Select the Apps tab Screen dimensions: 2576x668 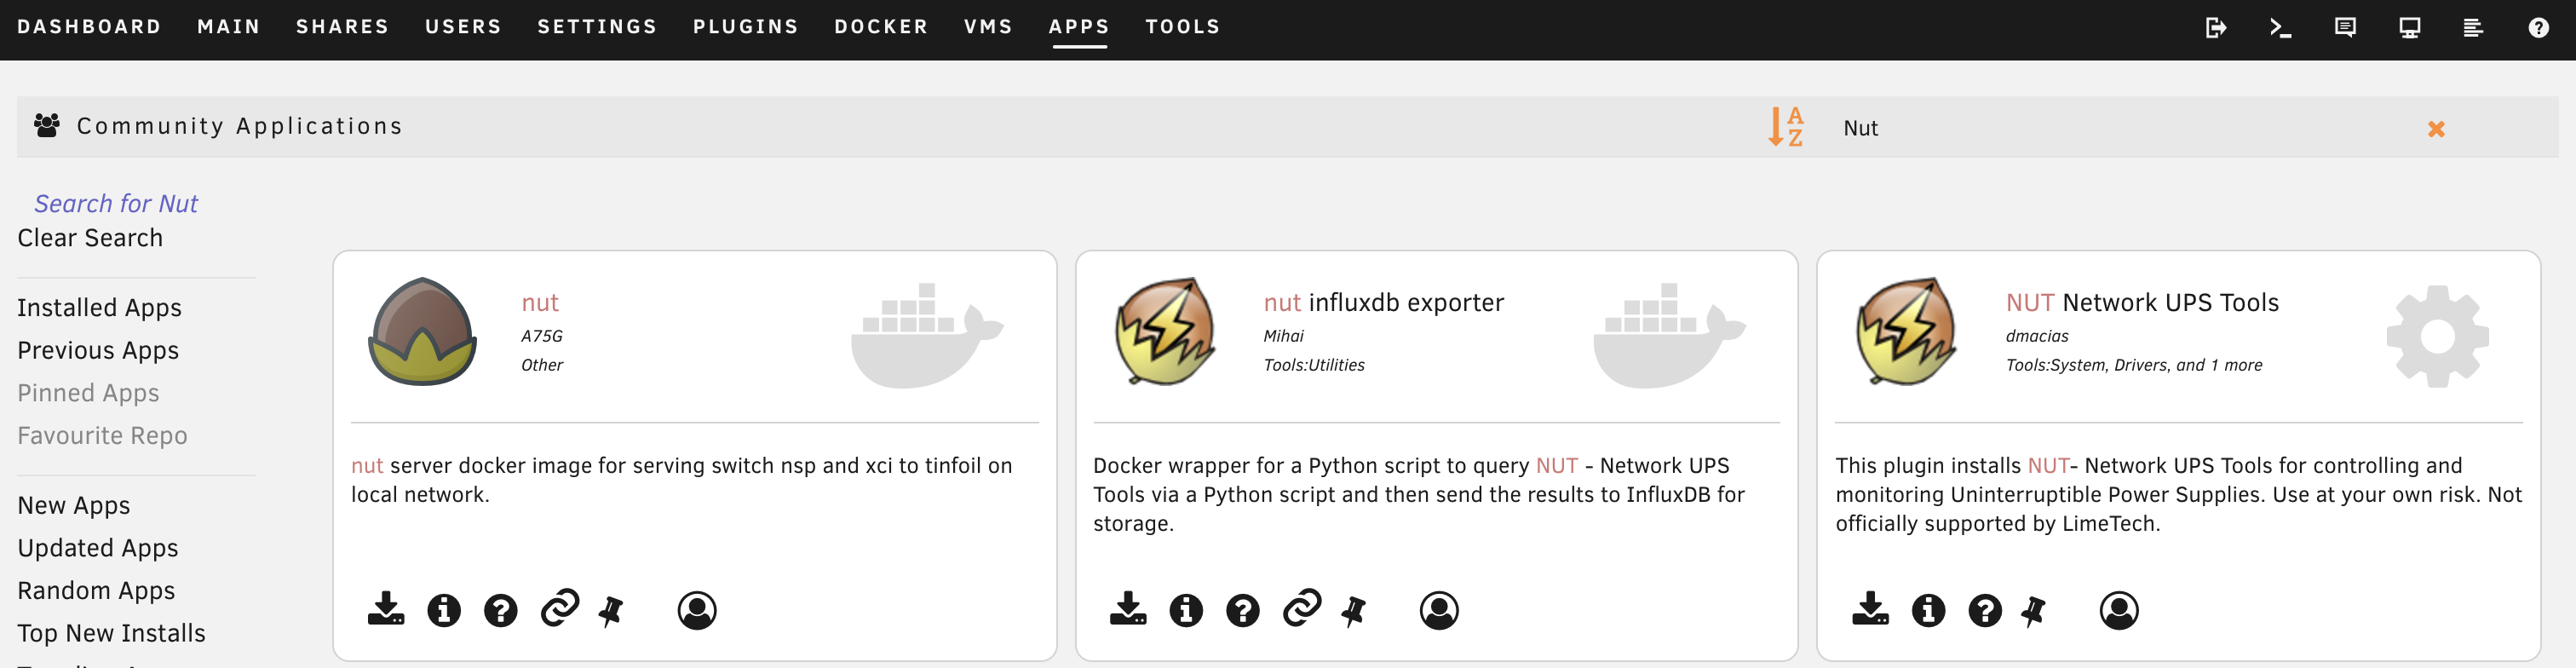[x=1079, y=27]
